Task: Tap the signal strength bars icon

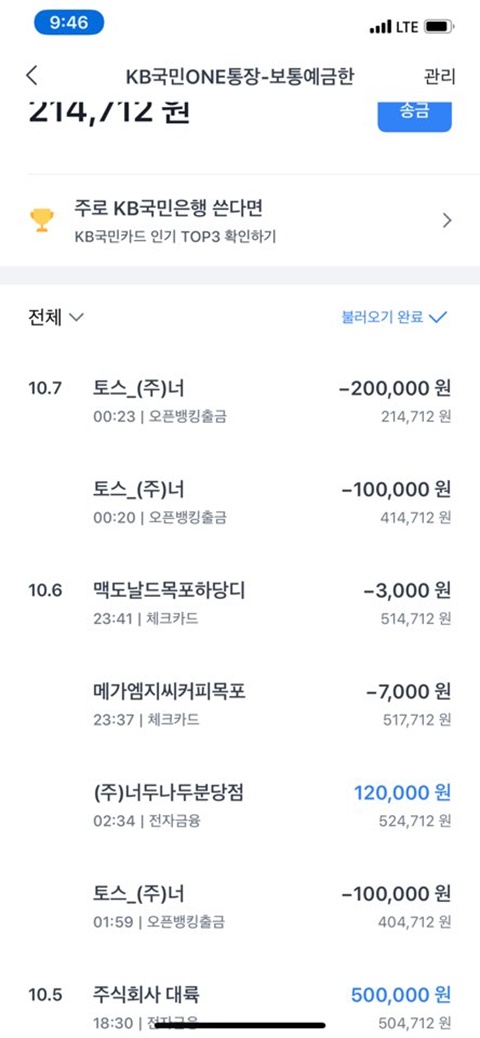Action: point(381,27)
